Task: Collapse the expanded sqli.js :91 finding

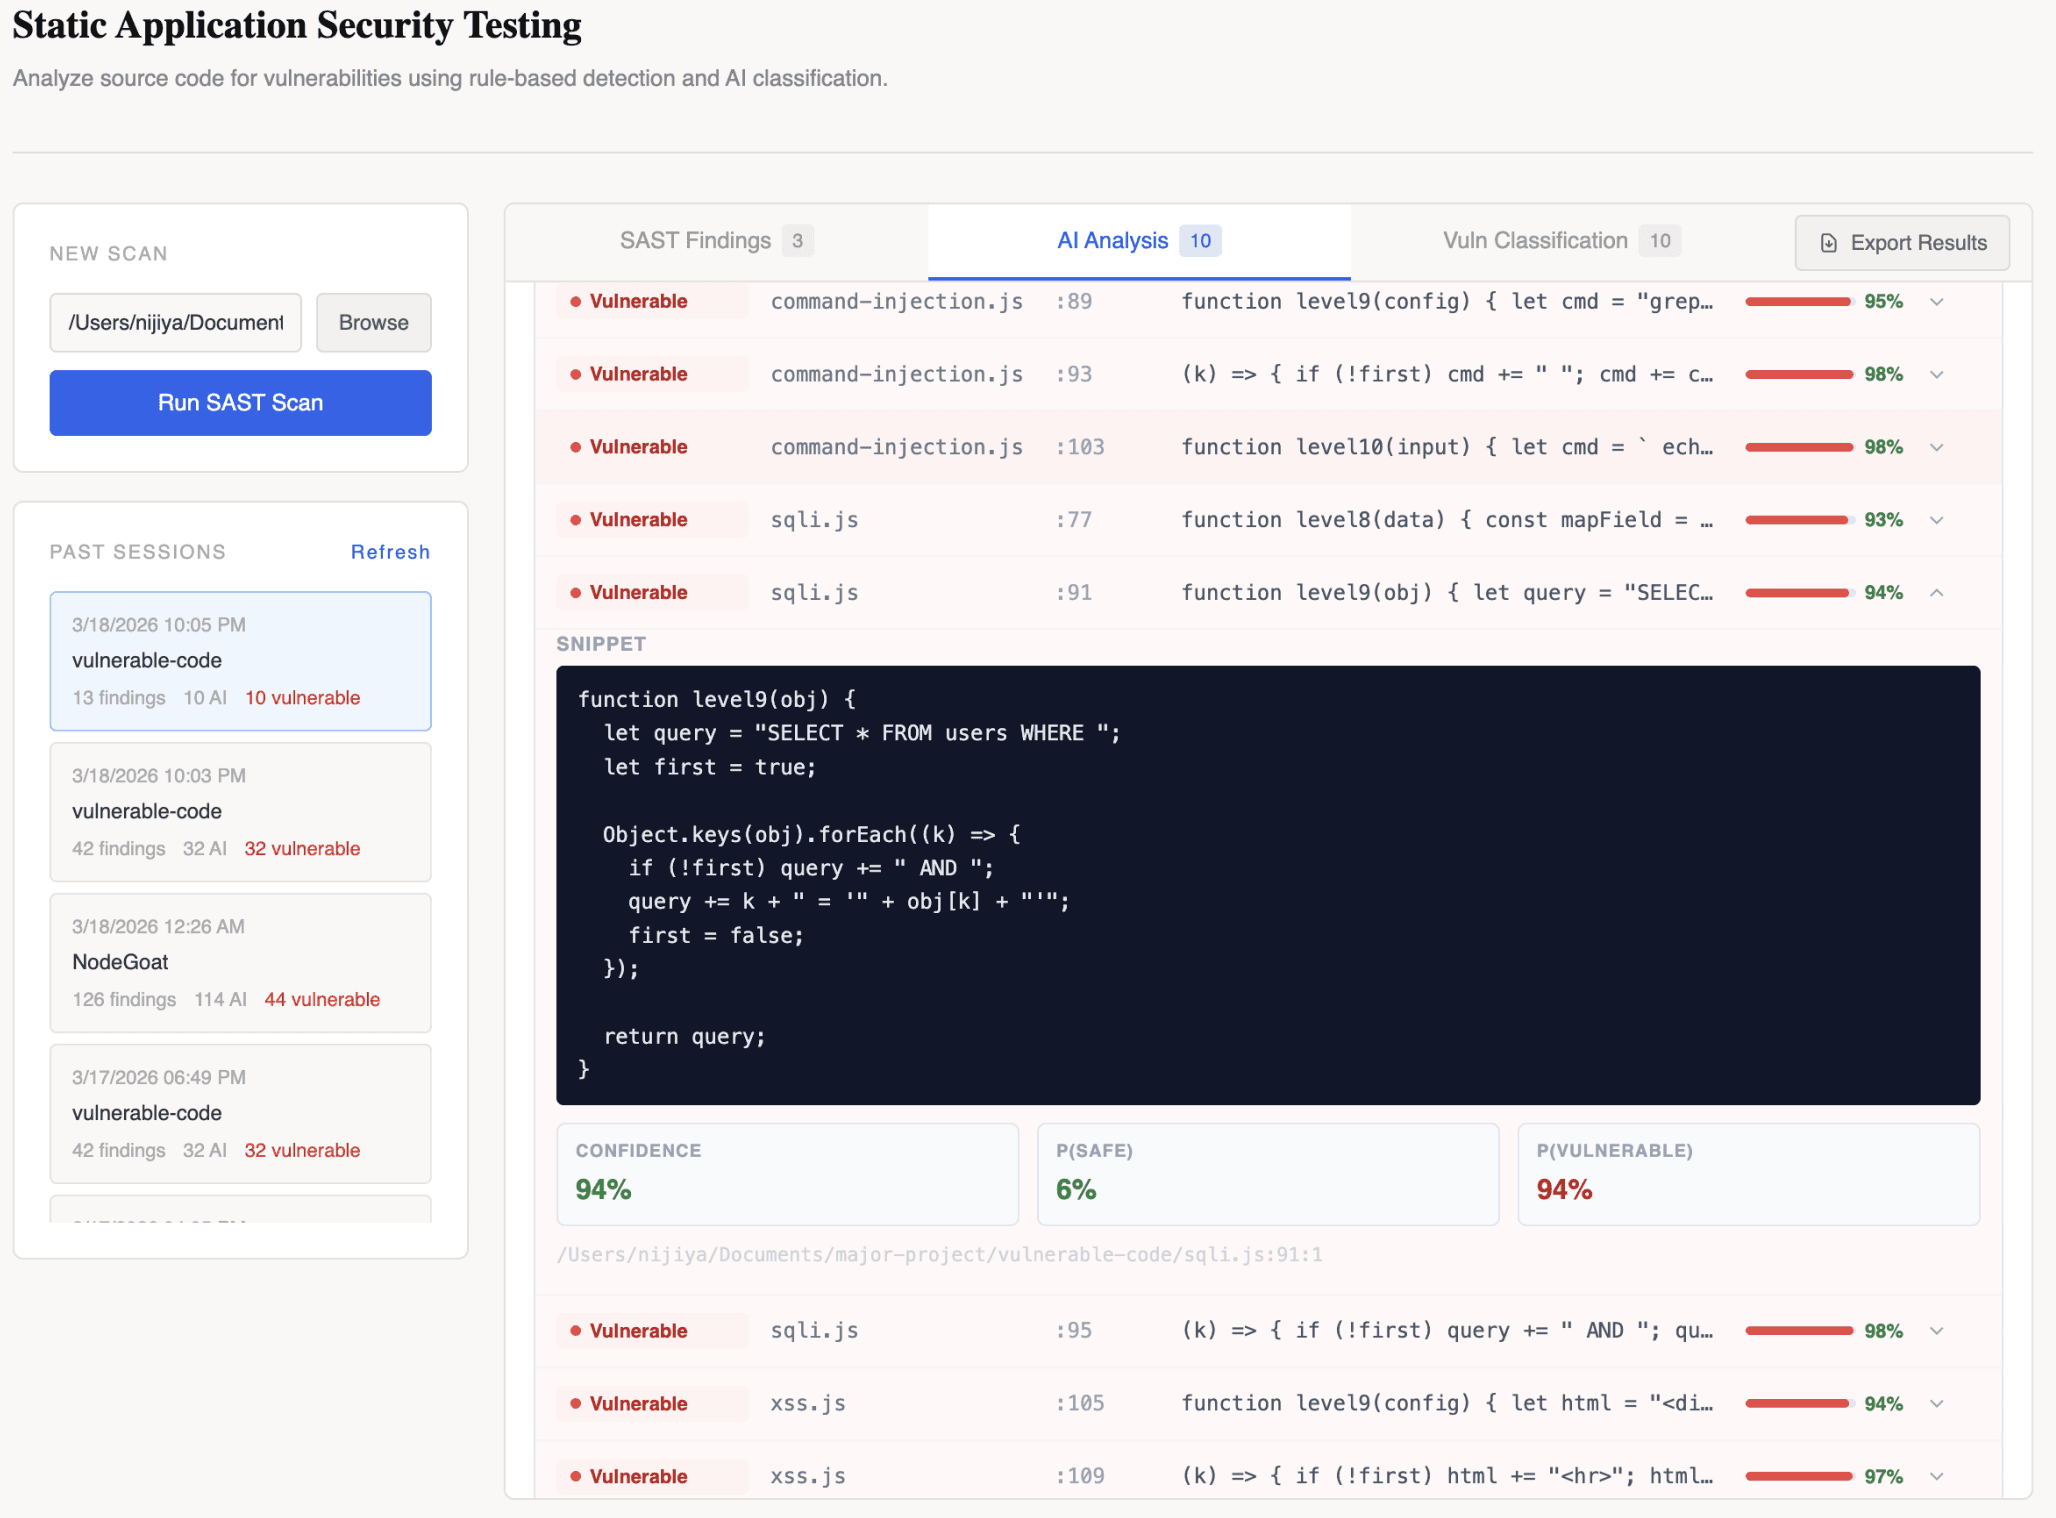Action: pyautogui.click(x=1937, y=593)
